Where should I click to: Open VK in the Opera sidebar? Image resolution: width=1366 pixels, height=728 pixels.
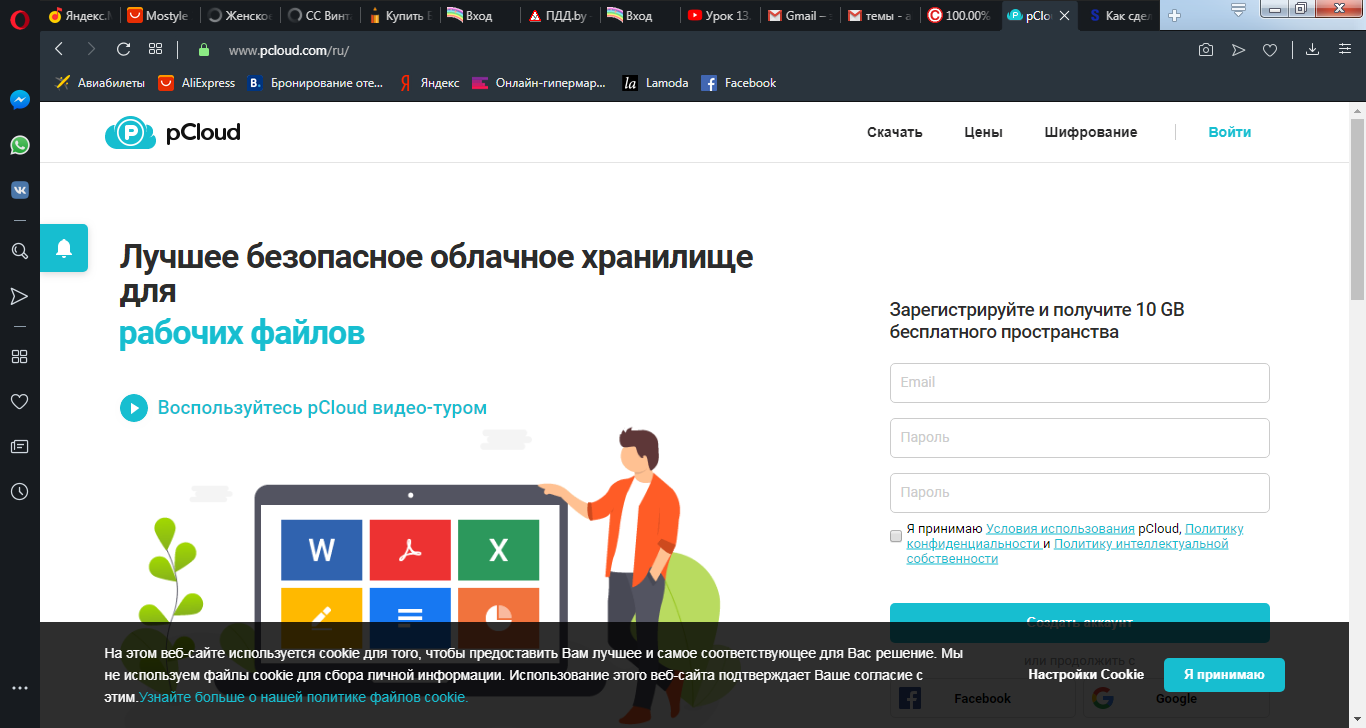coord(19,190)
